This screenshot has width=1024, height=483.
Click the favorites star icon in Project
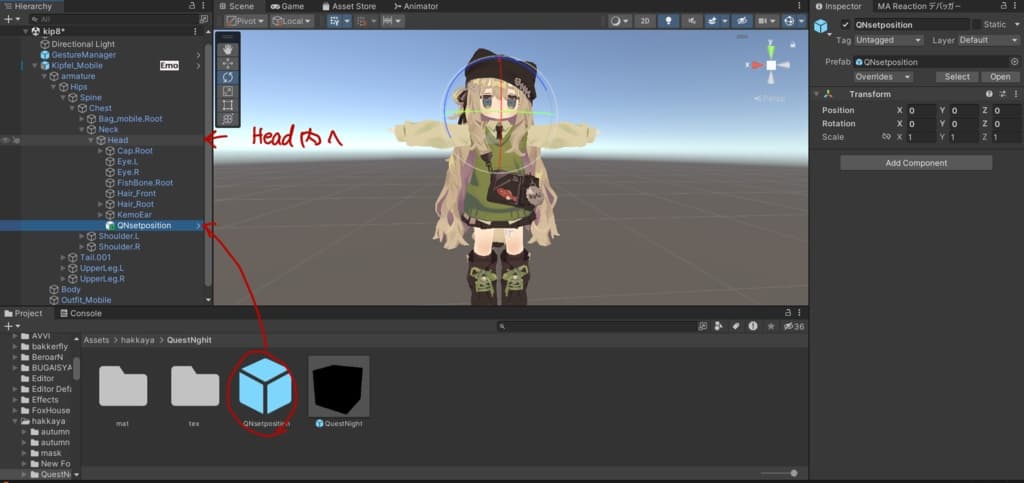[771, 326]
